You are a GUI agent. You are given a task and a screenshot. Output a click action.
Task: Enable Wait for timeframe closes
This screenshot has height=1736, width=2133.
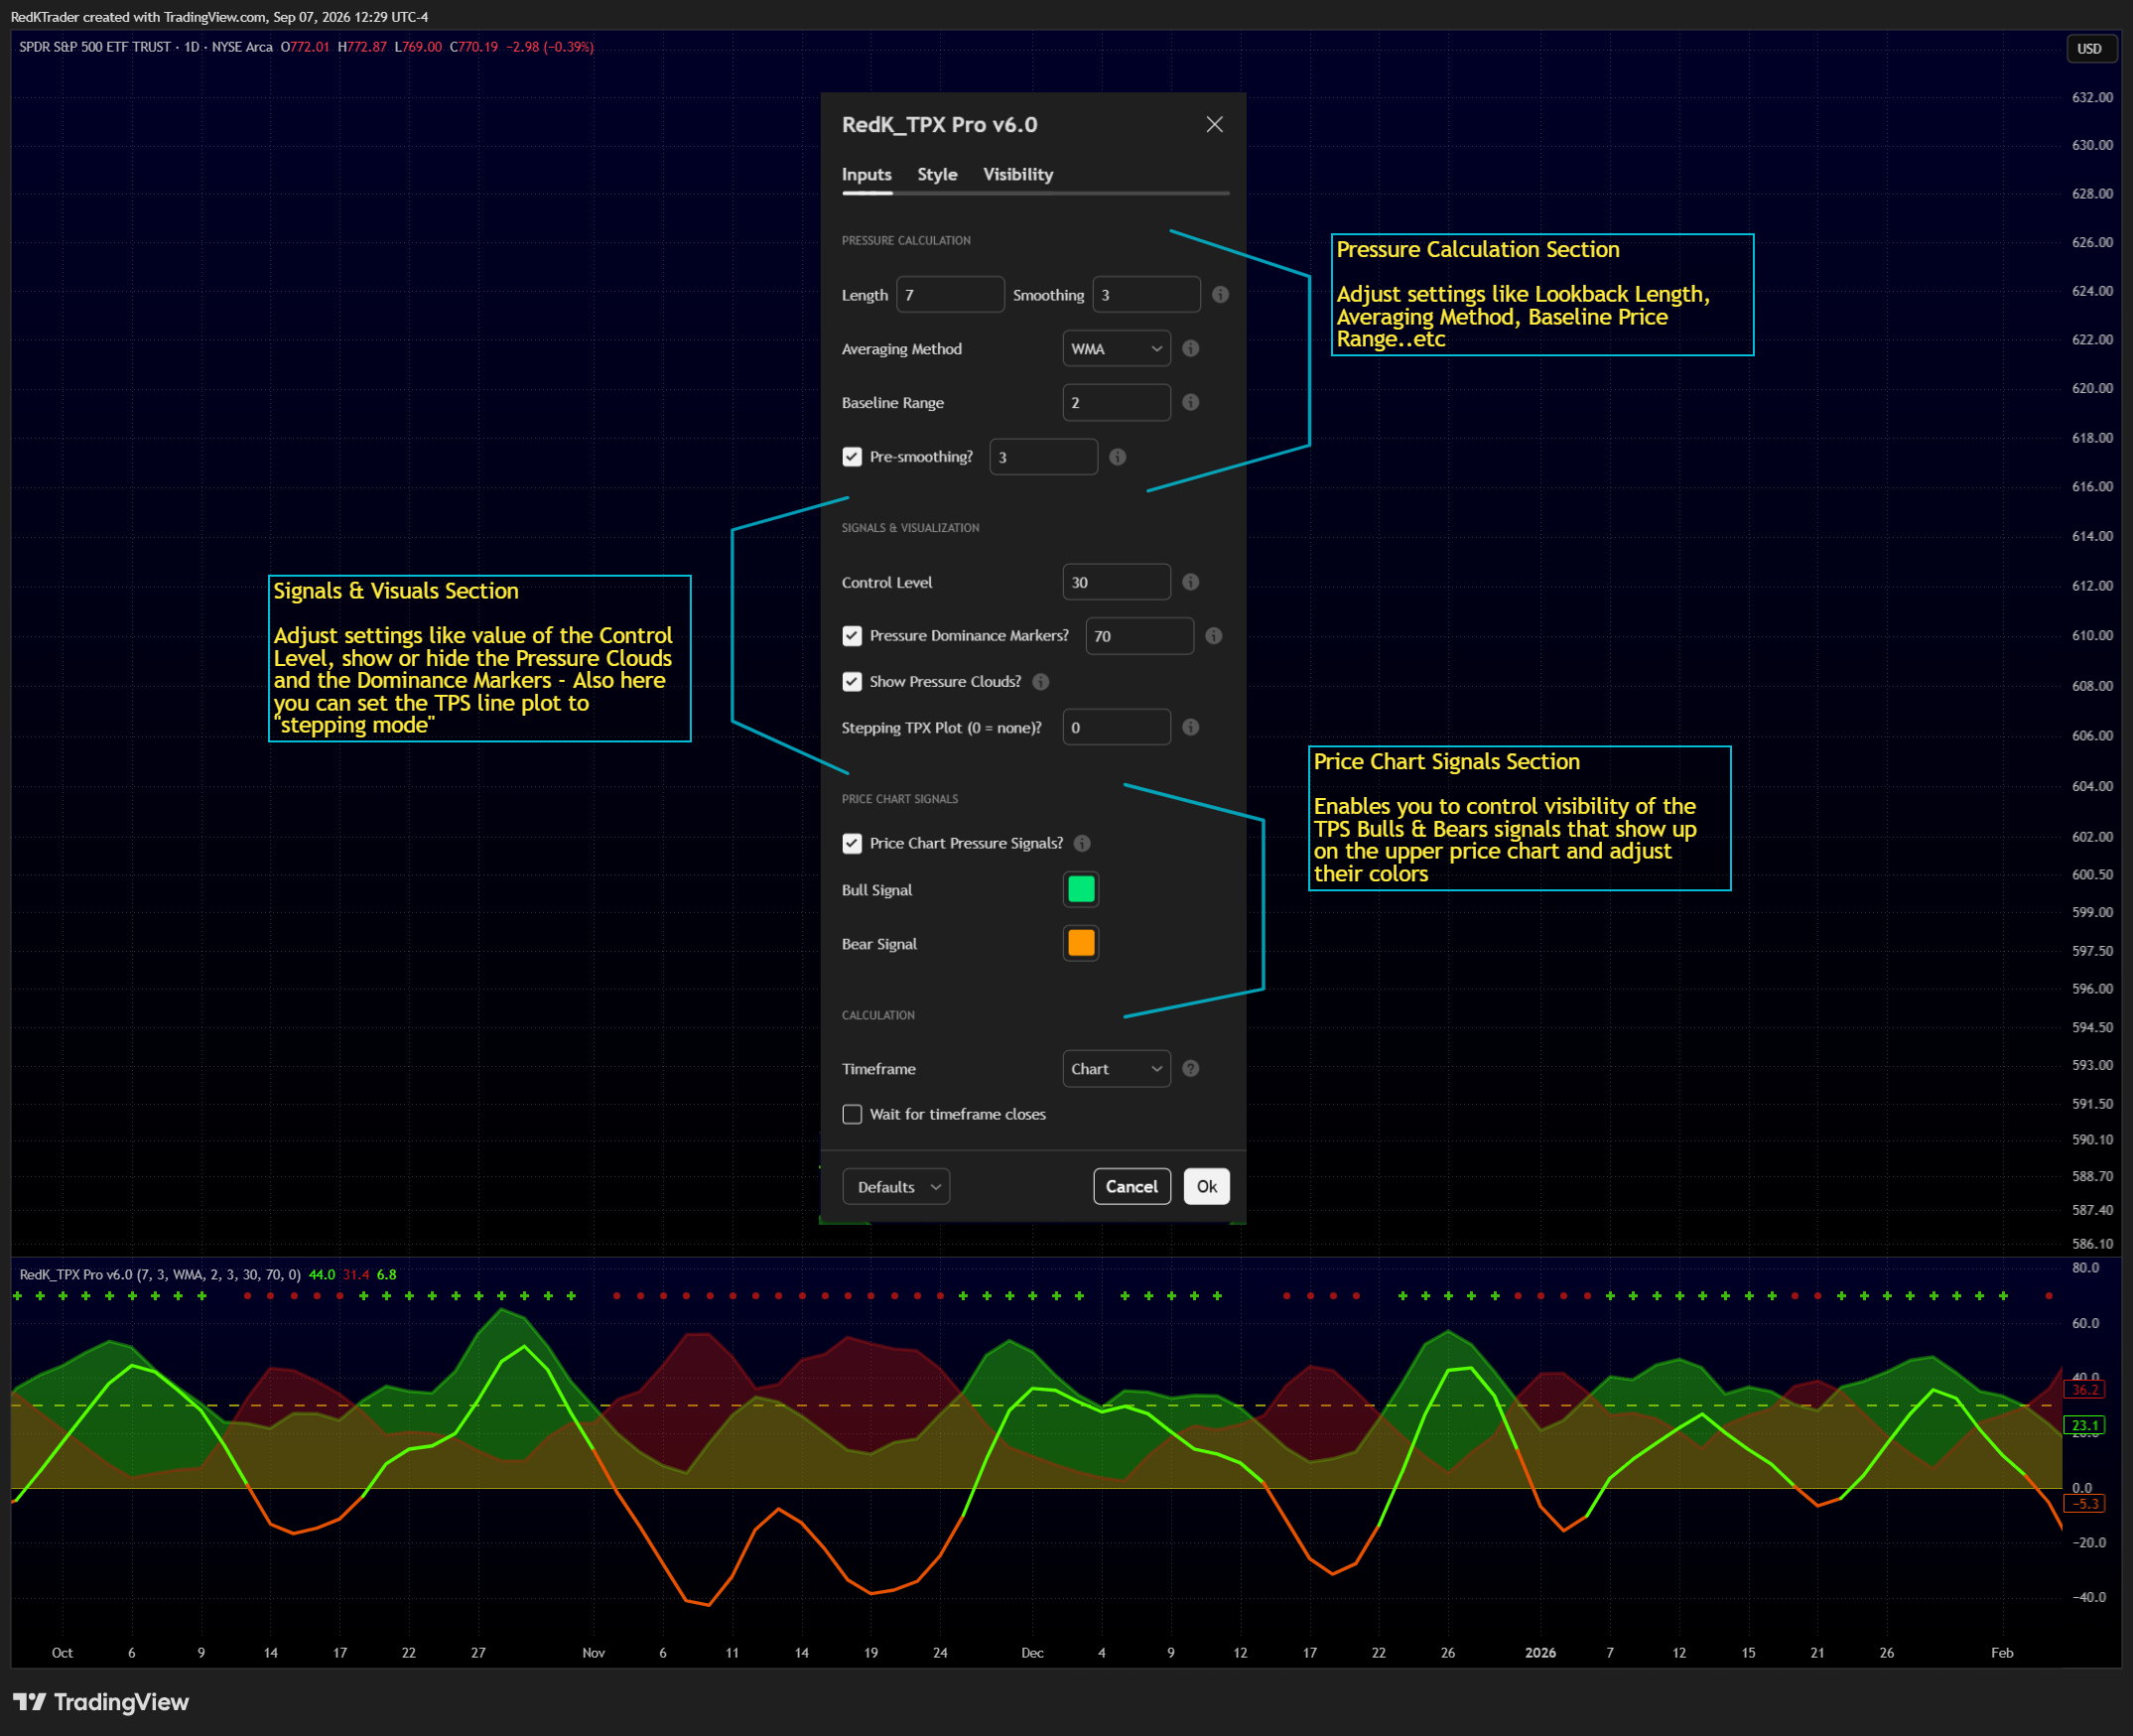click(852, 1115)
